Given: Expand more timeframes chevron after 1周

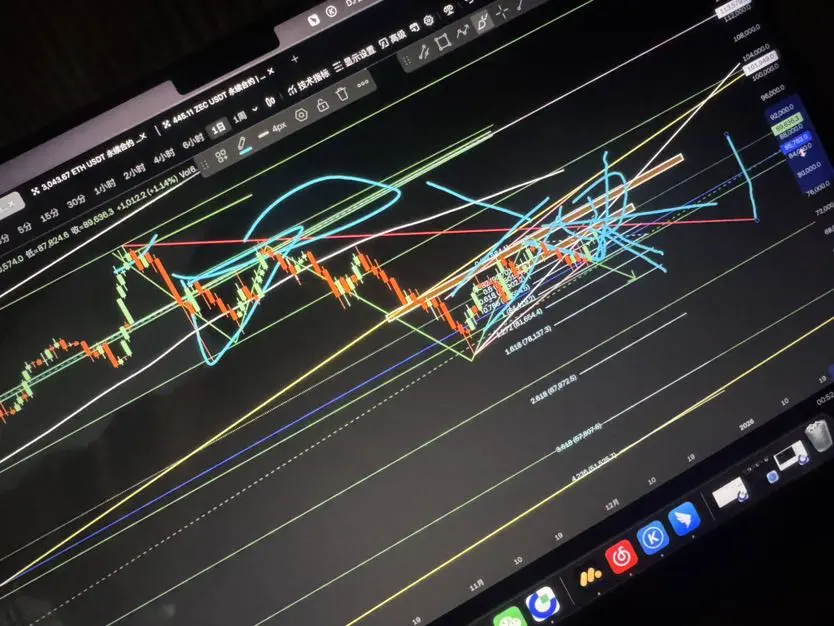Looking at the screenshot, I should tap(255, 109).
